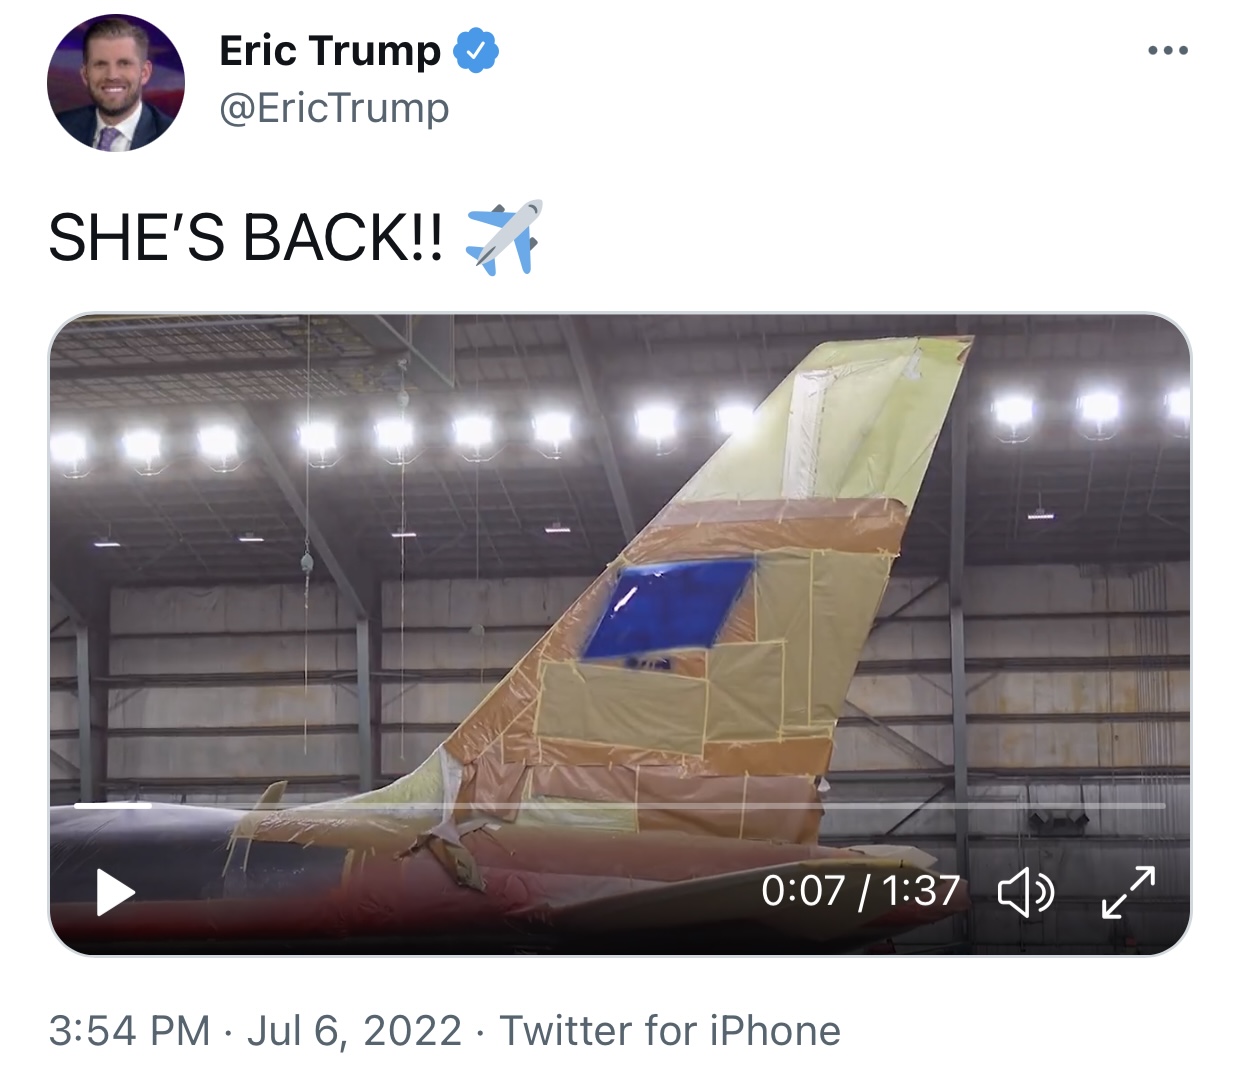Click the video progress bar track
1241x1067 pixels.
(620, 805)
